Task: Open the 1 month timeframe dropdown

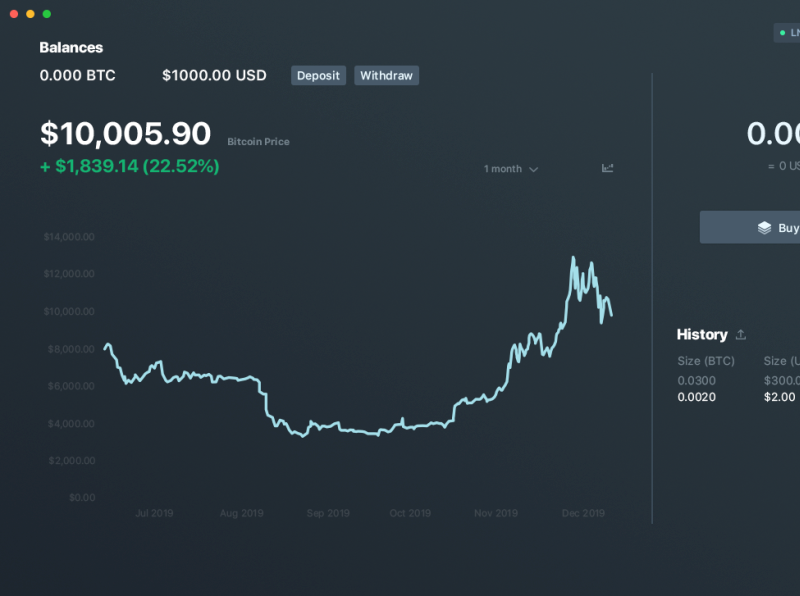Action: [x=503, y=169]
